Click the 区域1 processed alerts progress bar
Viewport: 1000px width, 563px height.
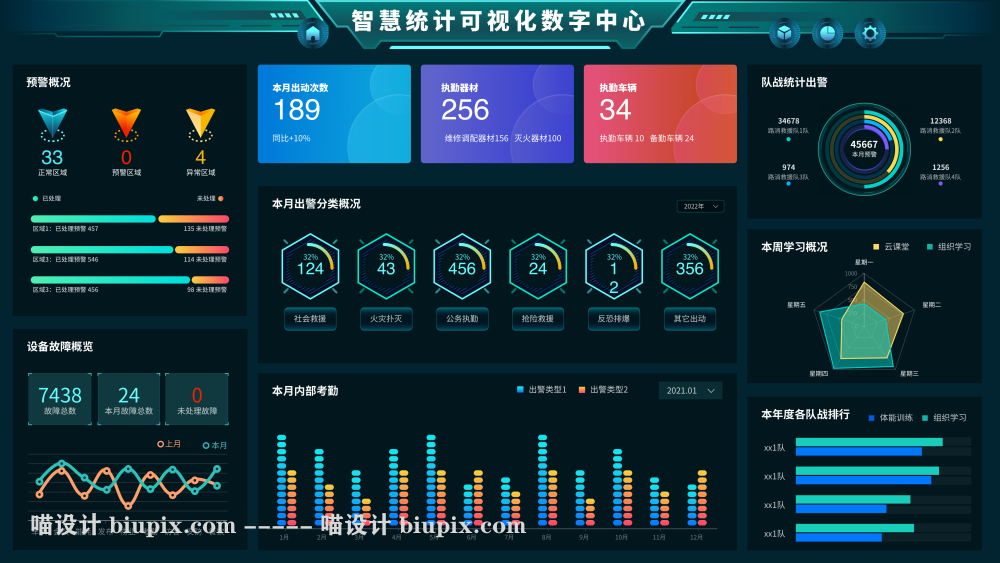point(93,219)
